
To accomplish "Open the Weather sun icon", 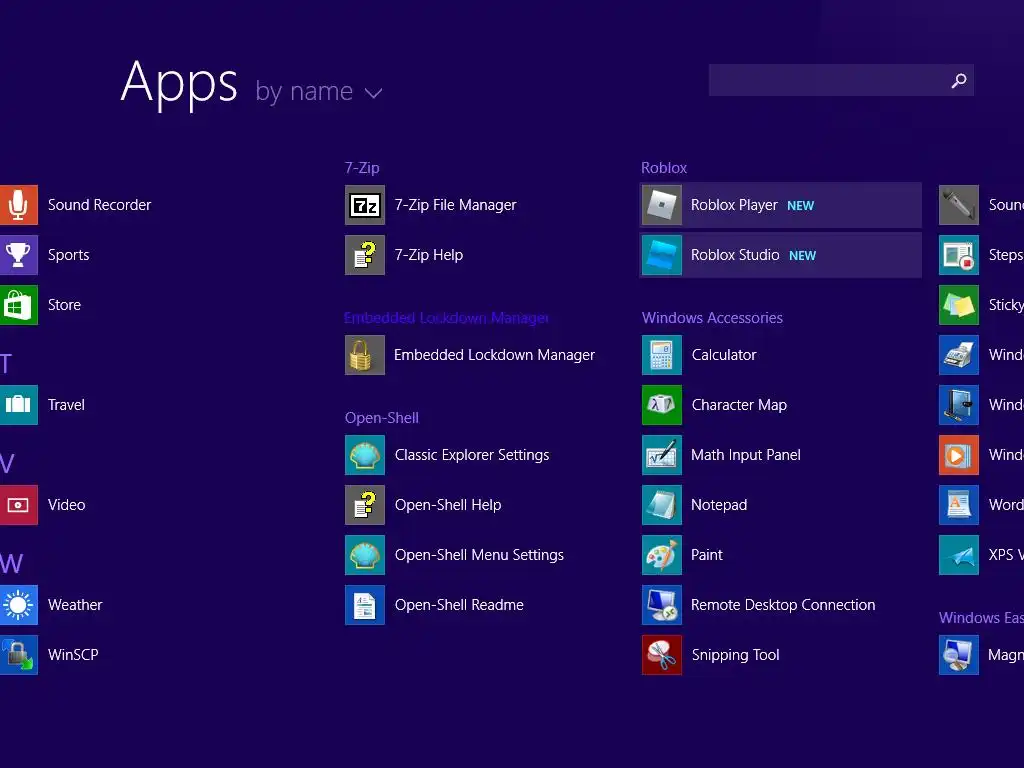I will 18,605.
